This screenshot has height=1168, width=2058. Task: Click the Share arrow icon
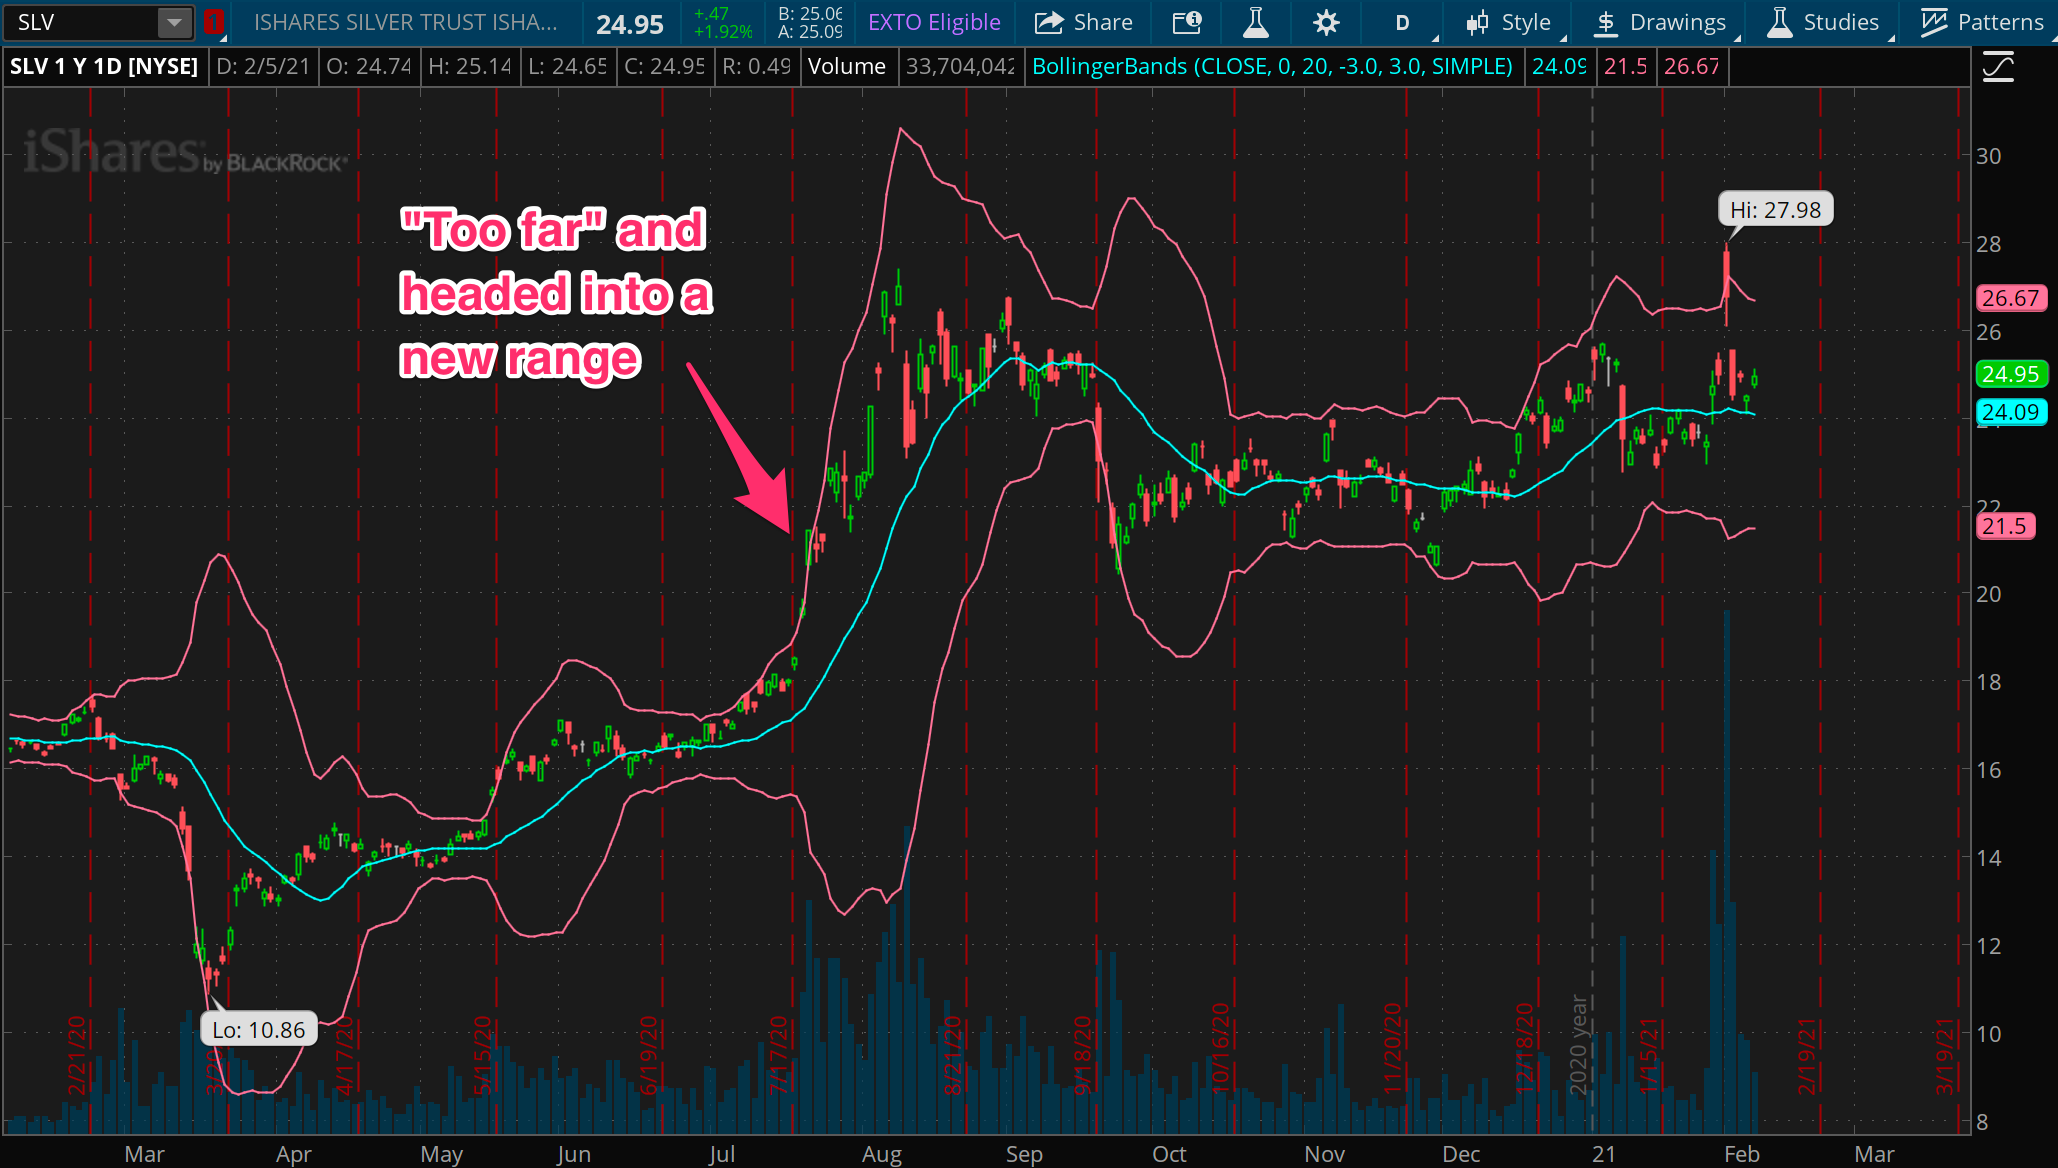point(1048,22)
